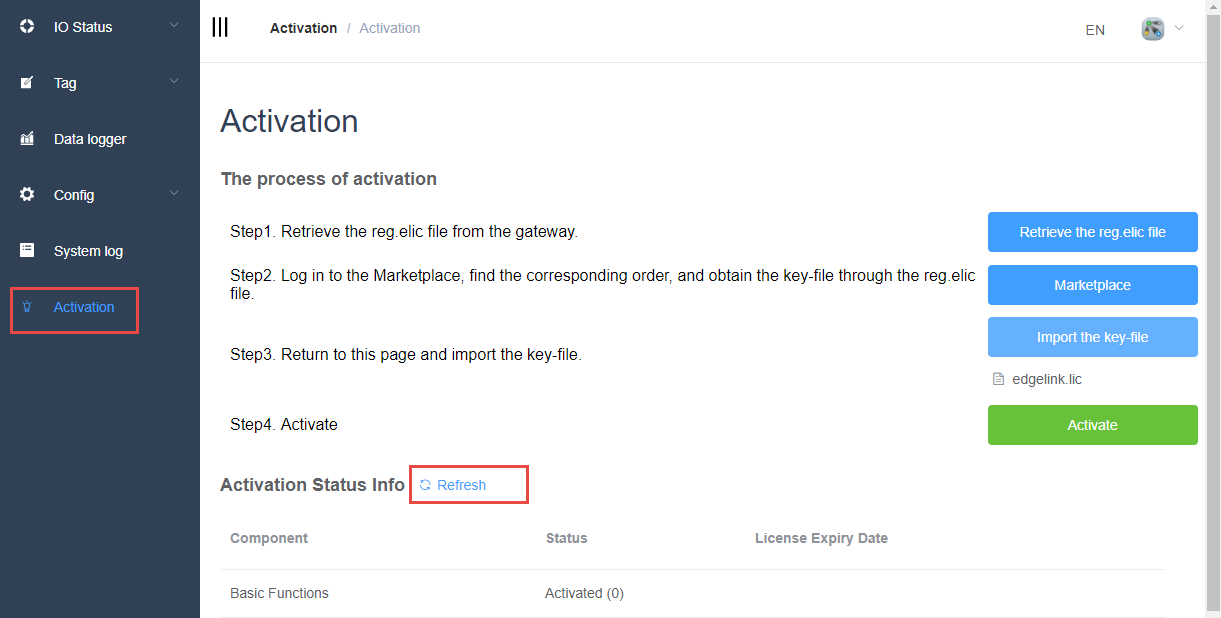This screenshot has width=1221, height=618.
Task: Click the Data logger chart icon
Action: [27, 139]
